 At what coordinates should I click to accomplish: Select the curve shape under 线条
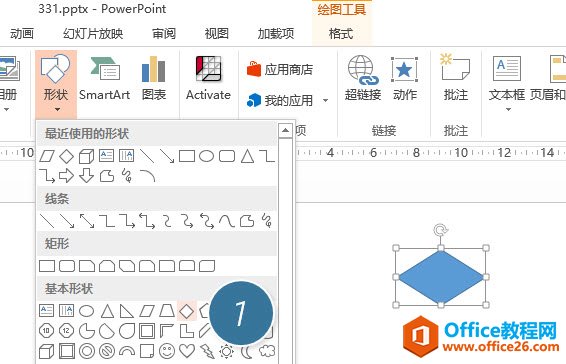227,221
